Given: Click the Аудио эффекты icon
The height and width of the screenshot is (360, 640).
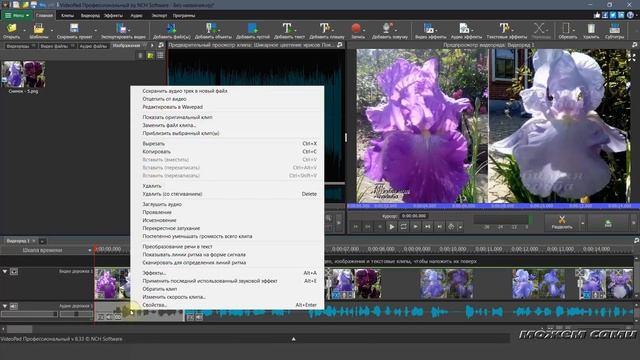Looking at the screenshot, I should point(464,28).
